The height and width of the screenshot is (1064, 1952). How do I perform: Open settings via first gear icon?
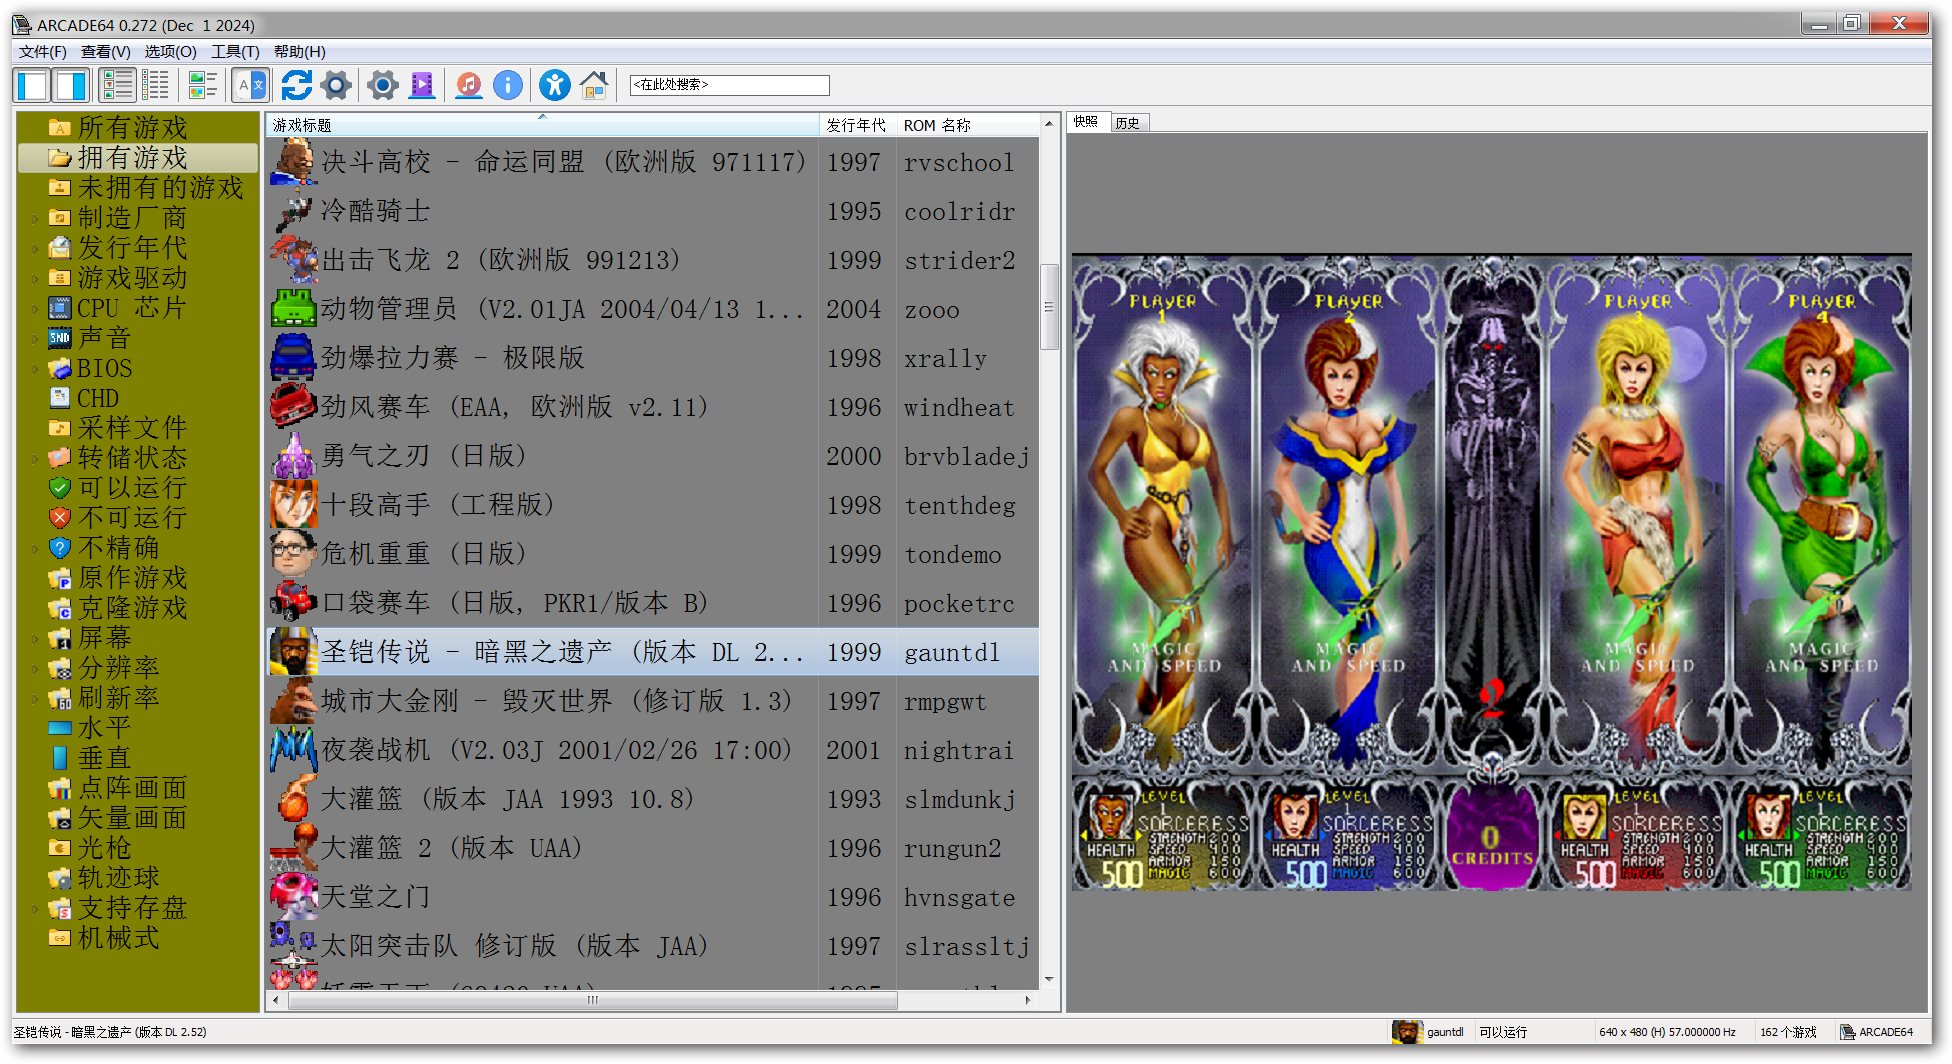tap(337, 85)
